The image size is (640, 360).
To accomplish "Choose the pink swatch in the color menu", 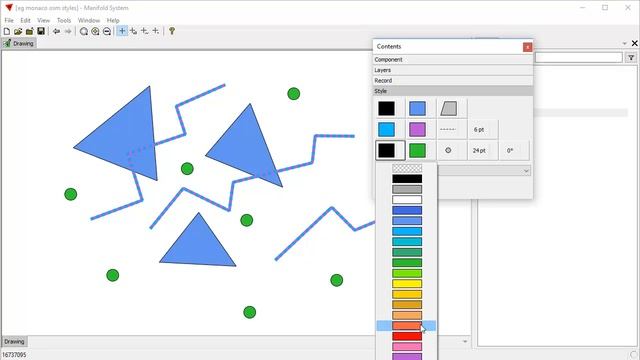I will click(407, 347).
